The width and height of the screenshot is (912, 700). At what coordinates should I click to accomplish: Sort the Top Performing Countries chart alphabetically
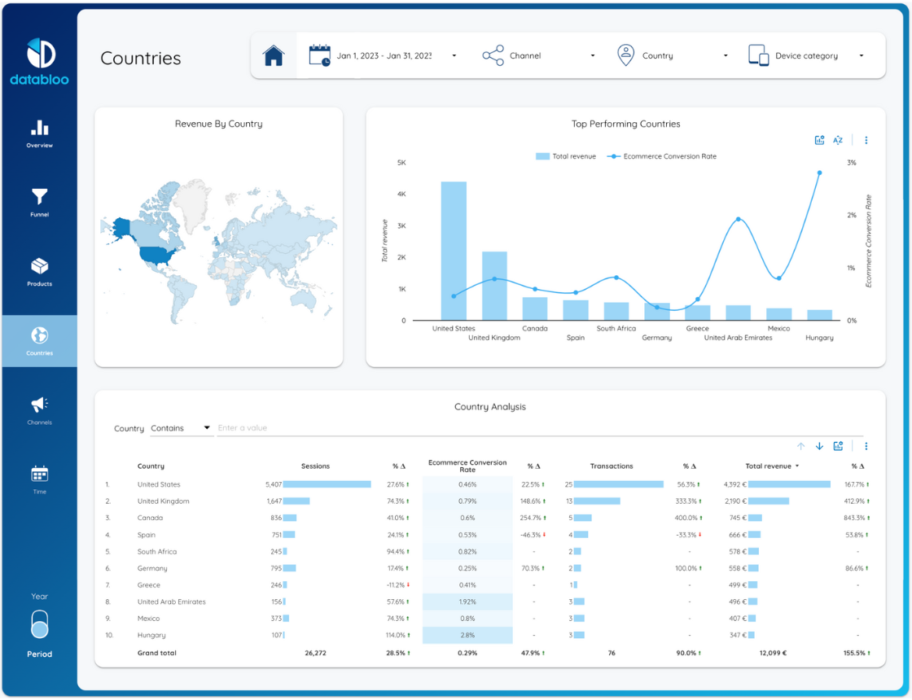[838, 140]
